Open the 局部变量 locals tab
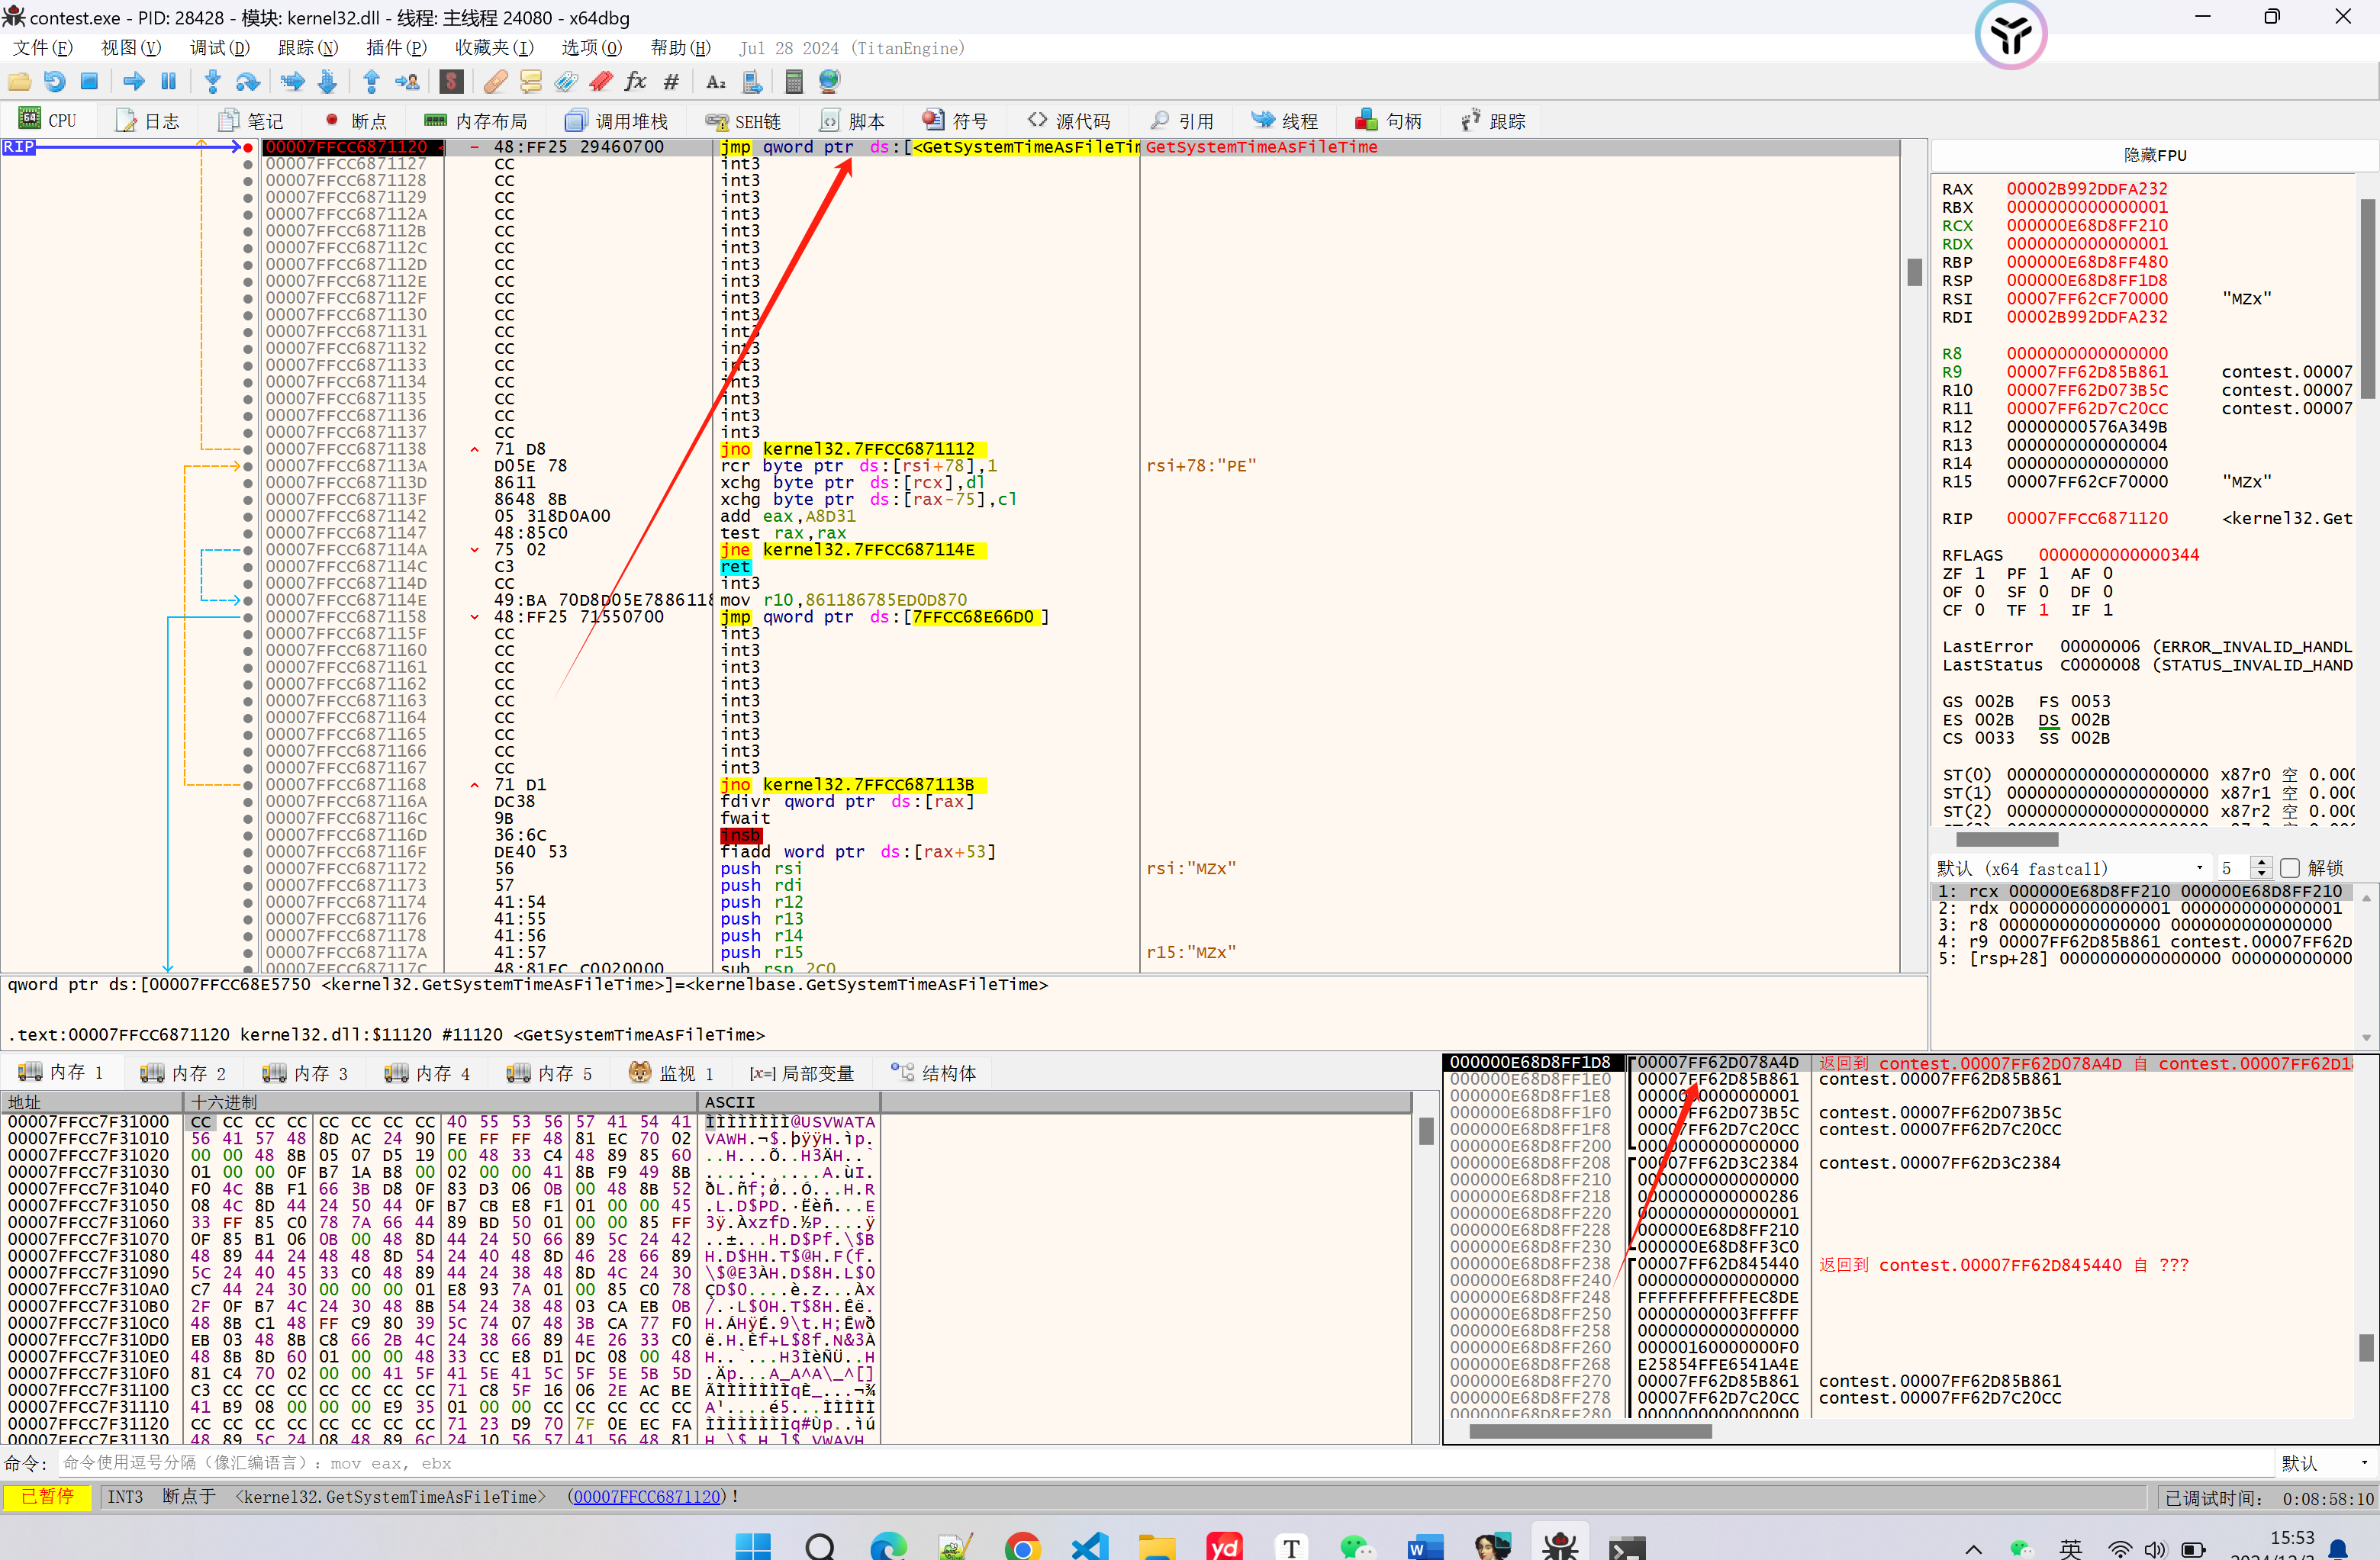 pos(802,1073)
